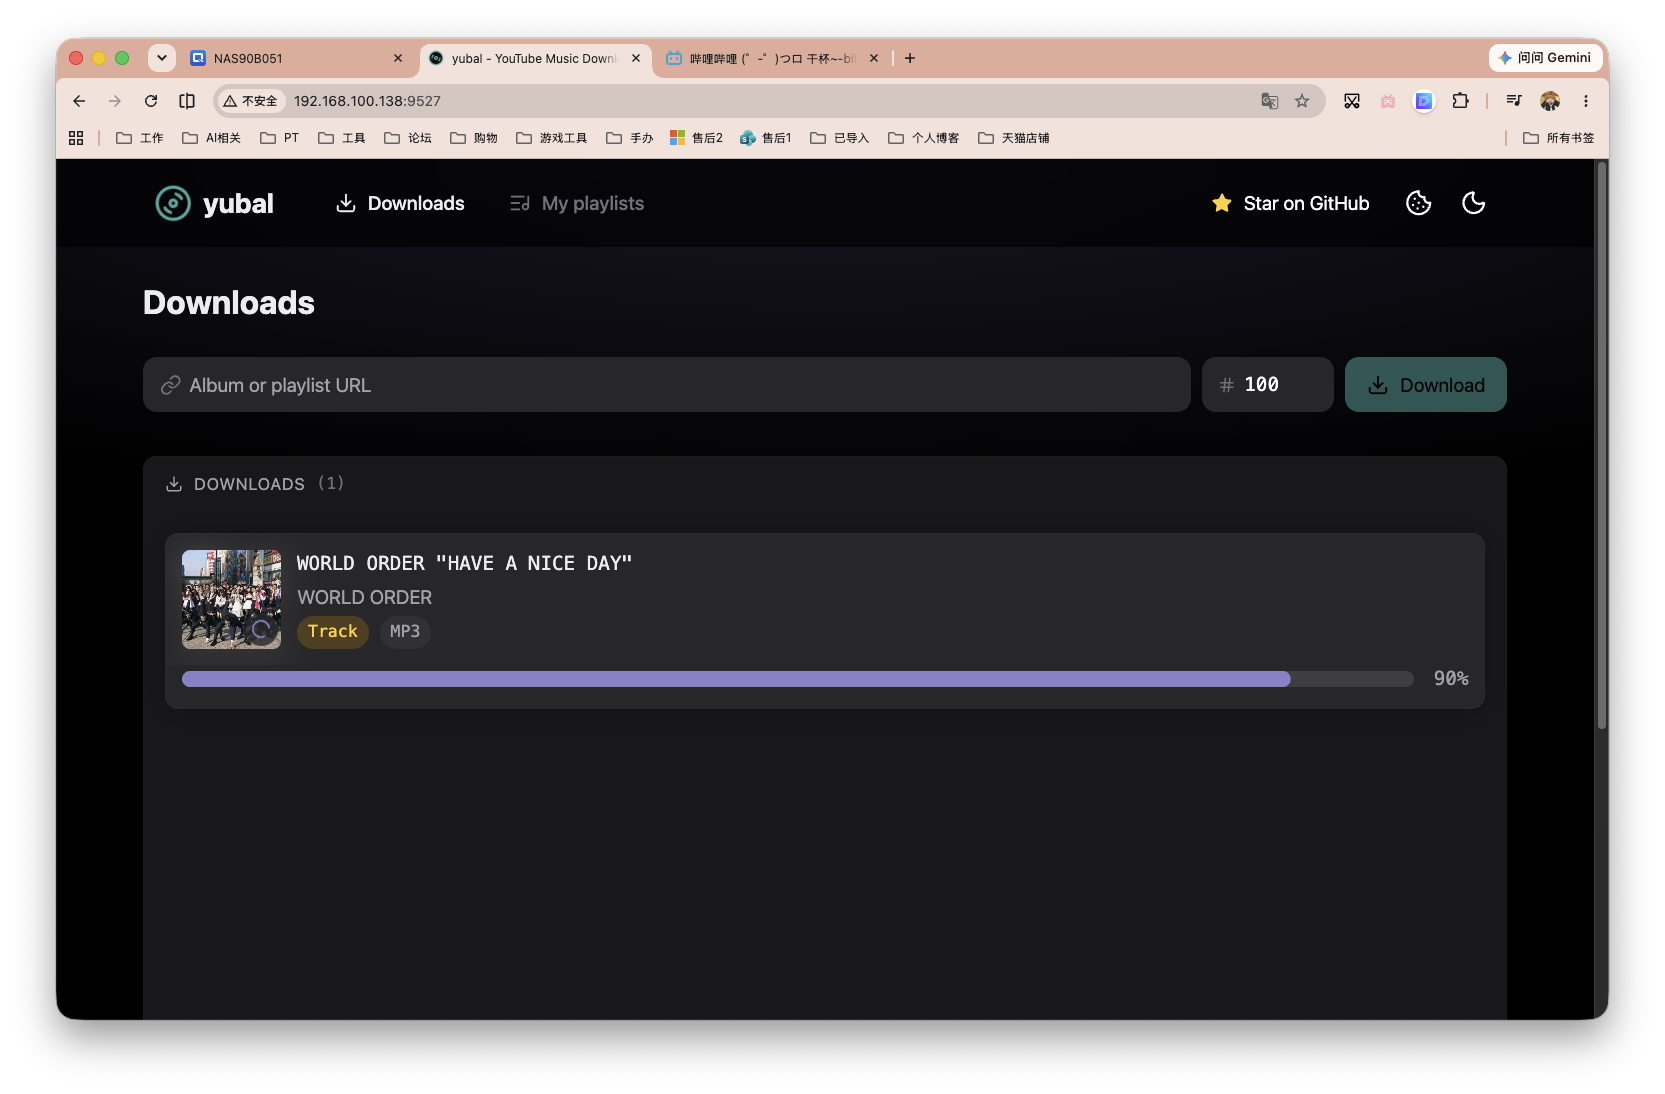Click the teal Download button
Image resolution: width=1665 pixels, height=1094 pixels.
(x=1425, y=385)
